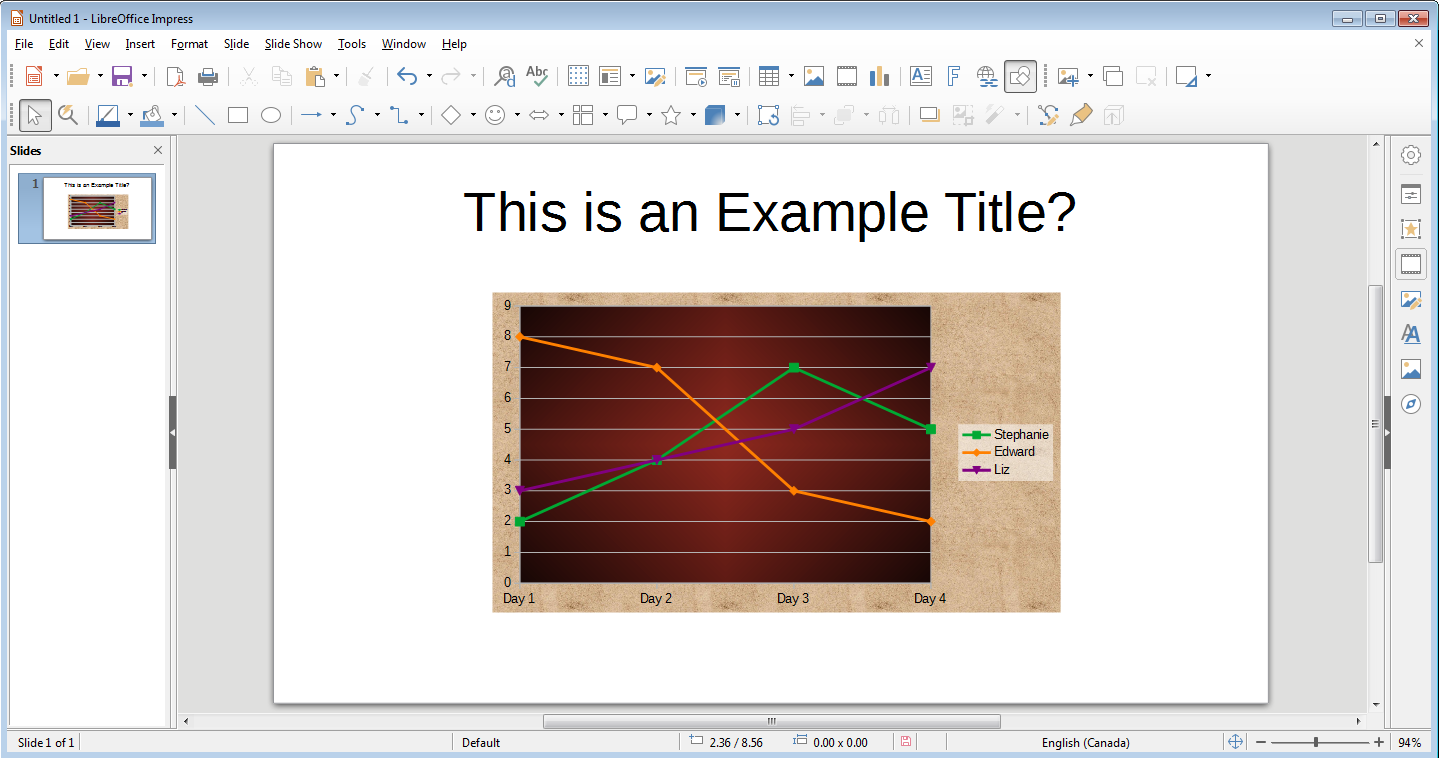The height and width of the screenshot is (758, 1439).
Task: Open the sidebar Gallery panel
Action: click(1411, 369)
